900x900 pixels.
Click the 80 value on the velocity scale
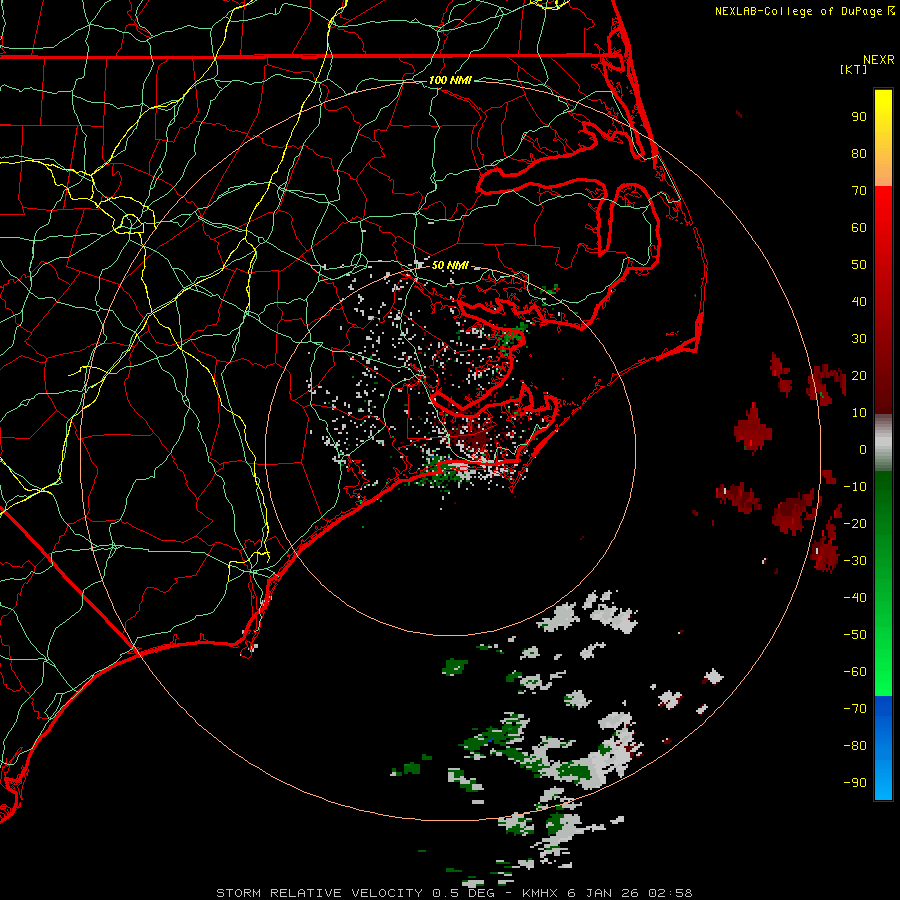click(859, 154)
